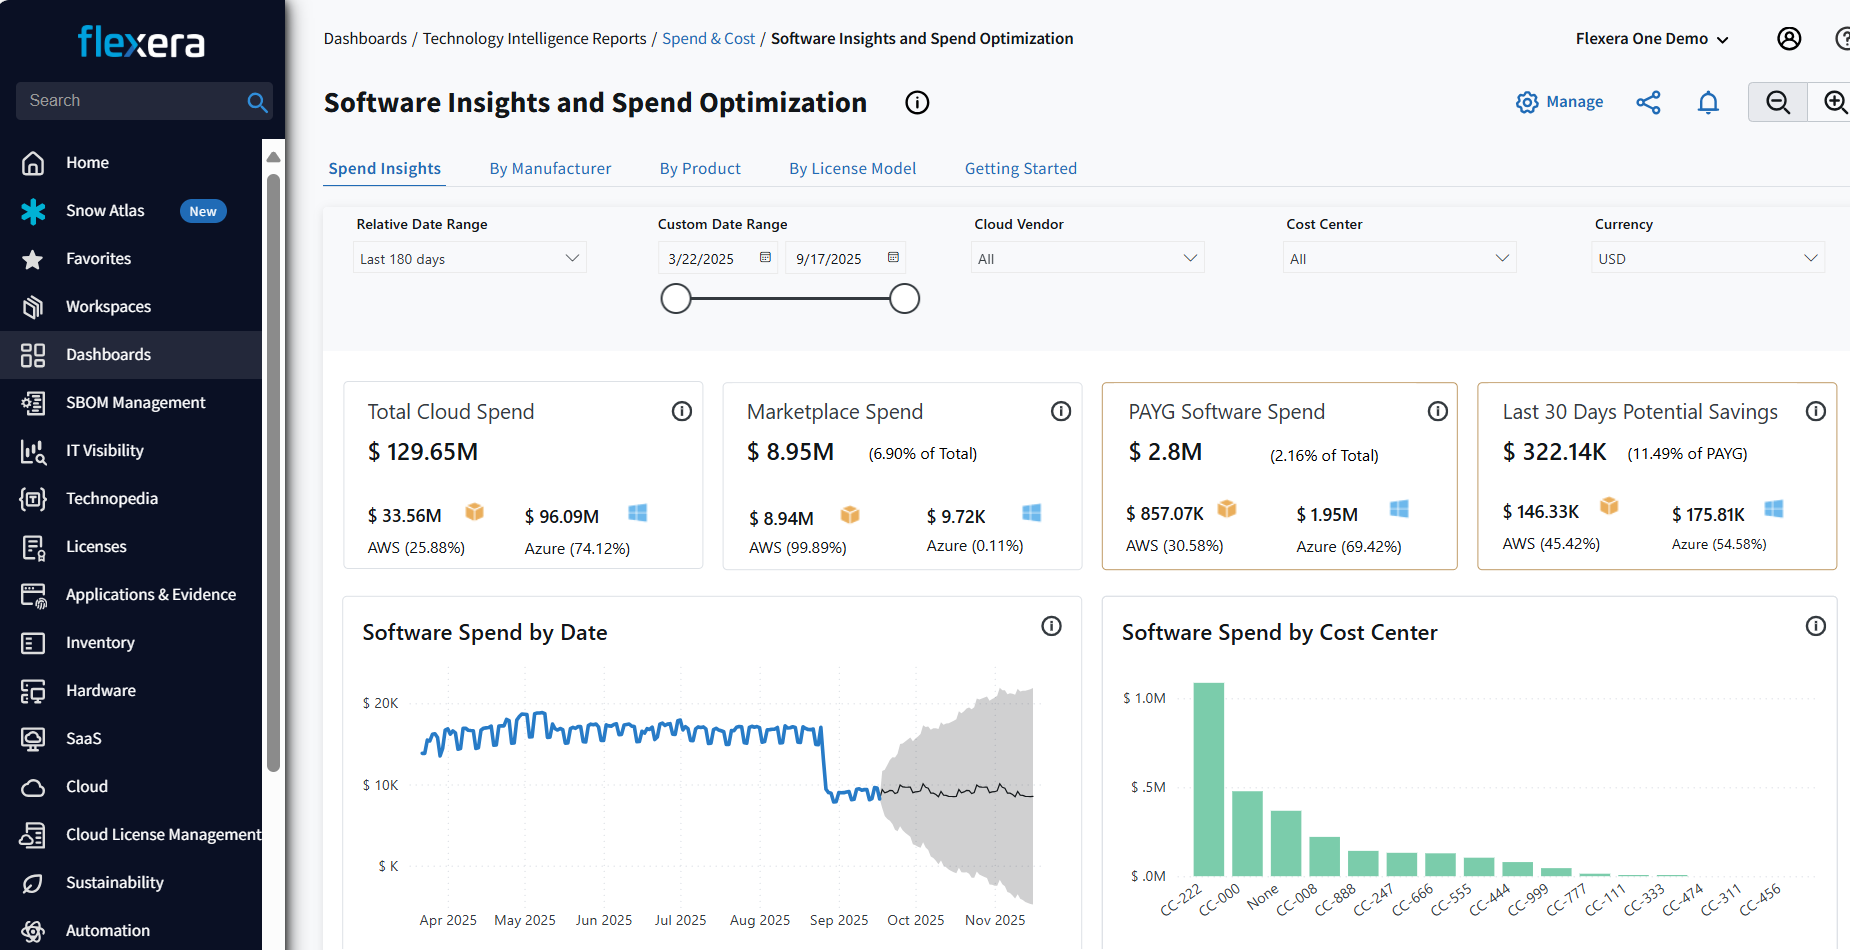The width and height of the screenshot is (1850, 950).
Task: Click the AWS (30.58%) label under PAYG
Action: tap(1175, 546)
